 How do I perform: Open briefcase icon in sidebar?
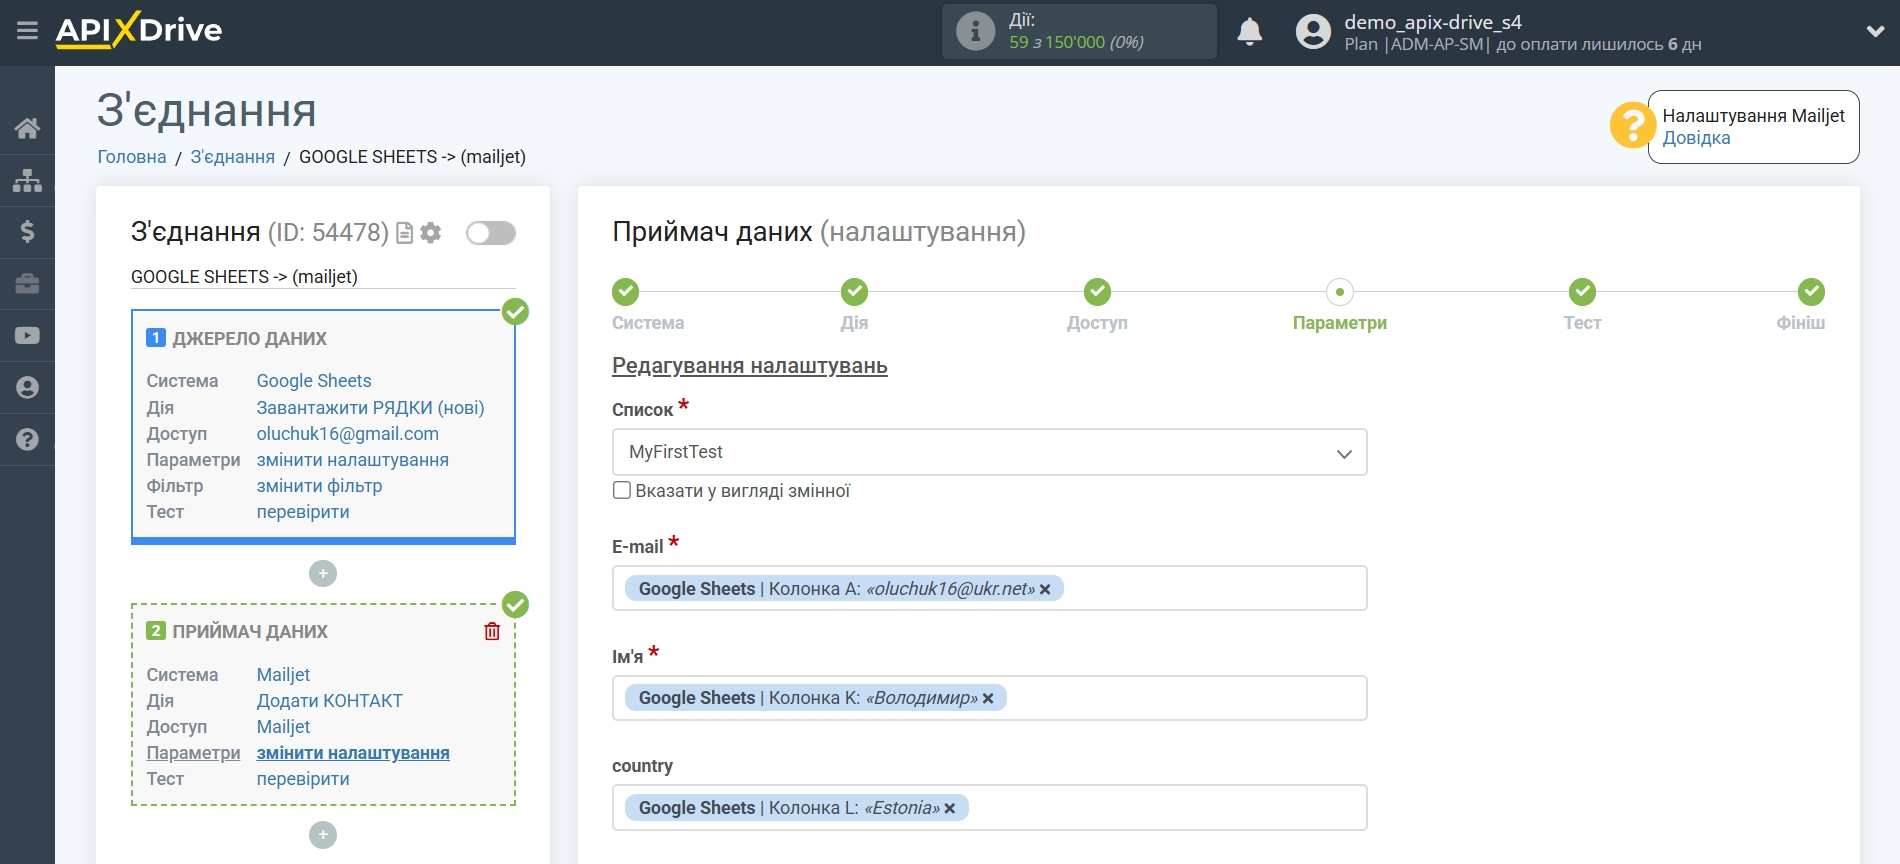(27, 284)
